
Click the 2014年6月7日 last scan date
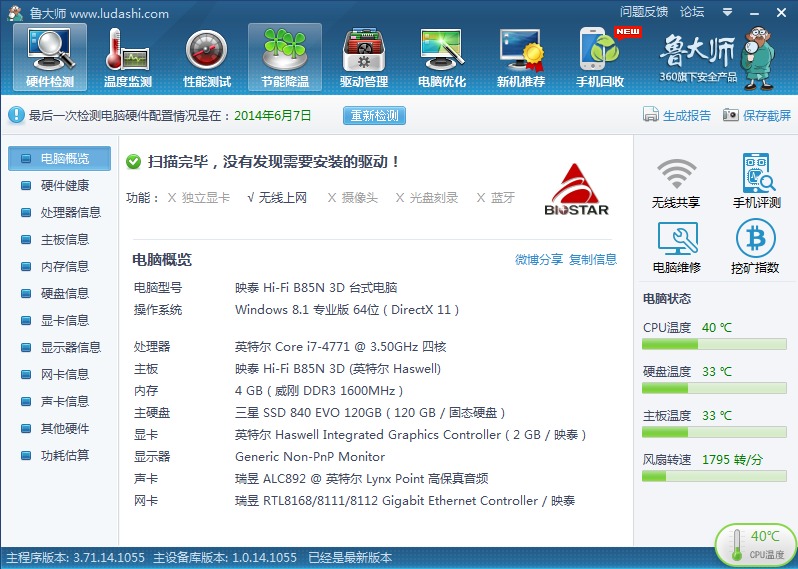(x=272, y=116)
